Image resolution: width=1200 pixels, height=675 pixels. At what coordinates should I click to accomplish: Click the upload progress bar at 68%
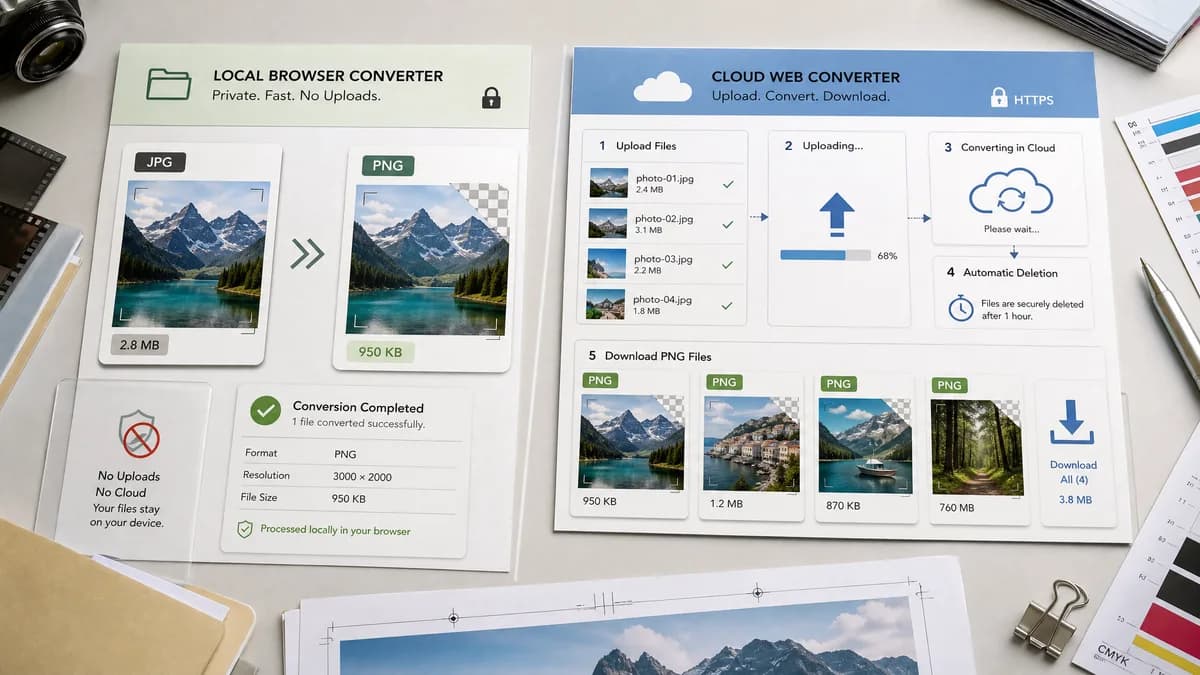(825, 256)
